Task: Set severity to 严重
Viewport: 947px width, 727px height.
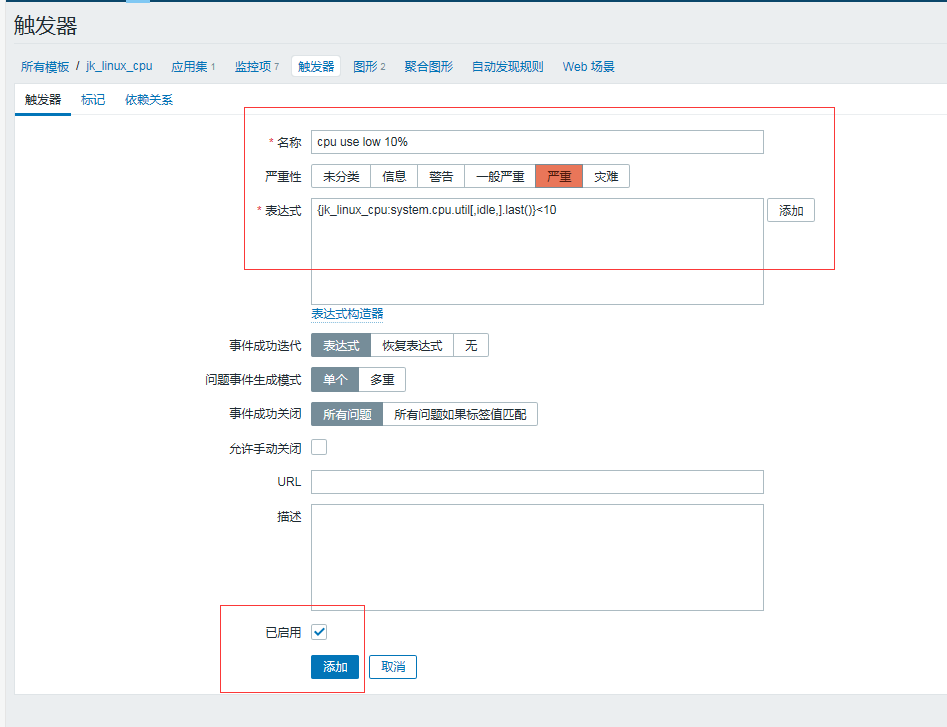Action: click(559, 176)
